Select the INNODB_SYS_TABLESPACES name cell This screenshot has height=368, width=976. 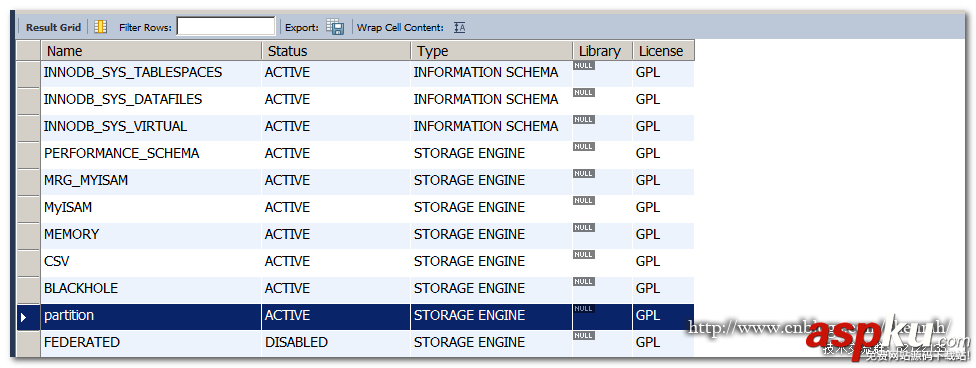[151, 73]
